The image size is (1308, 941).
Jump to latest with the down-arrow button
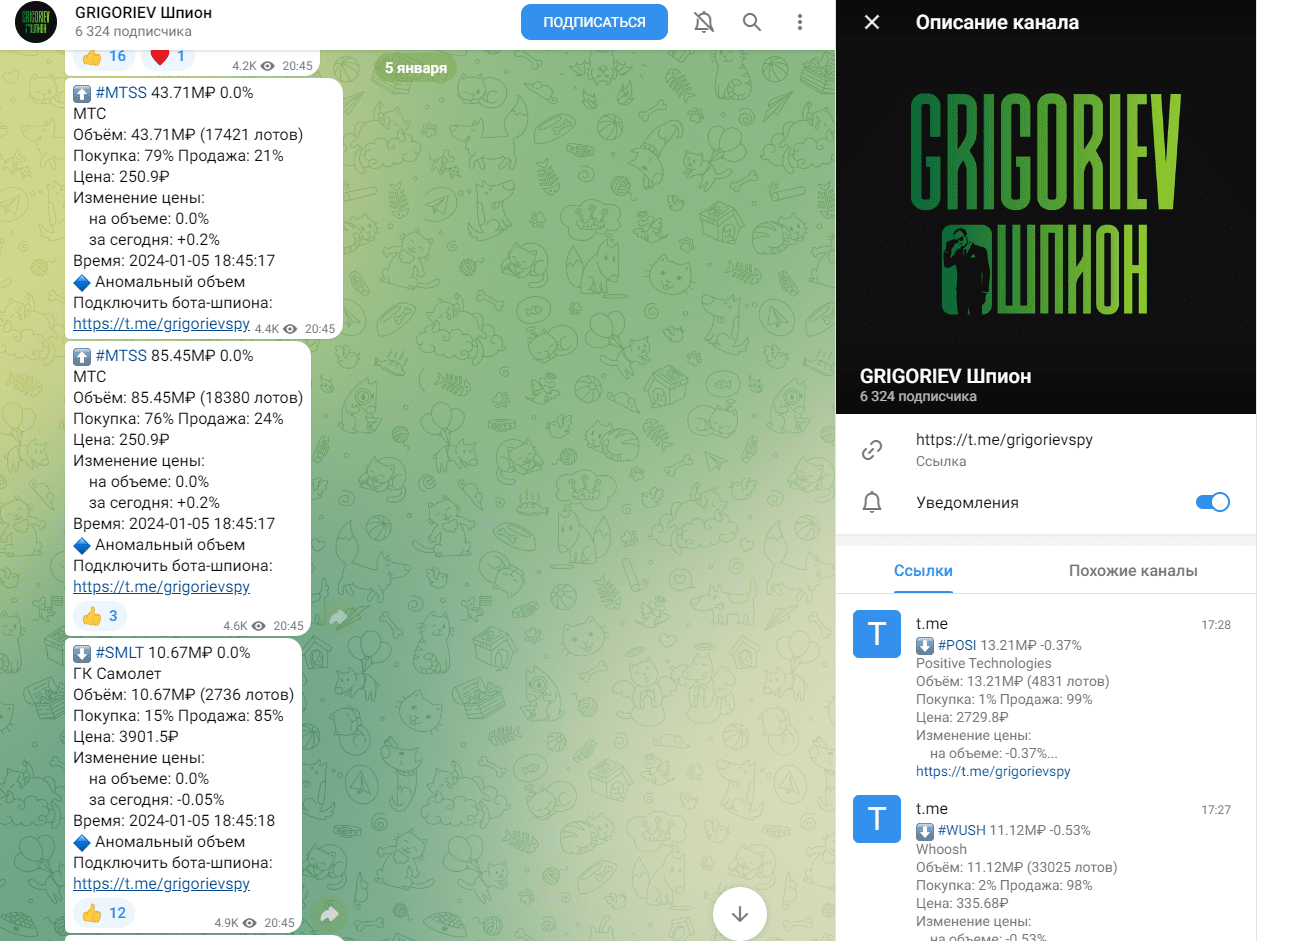point(740,914)
